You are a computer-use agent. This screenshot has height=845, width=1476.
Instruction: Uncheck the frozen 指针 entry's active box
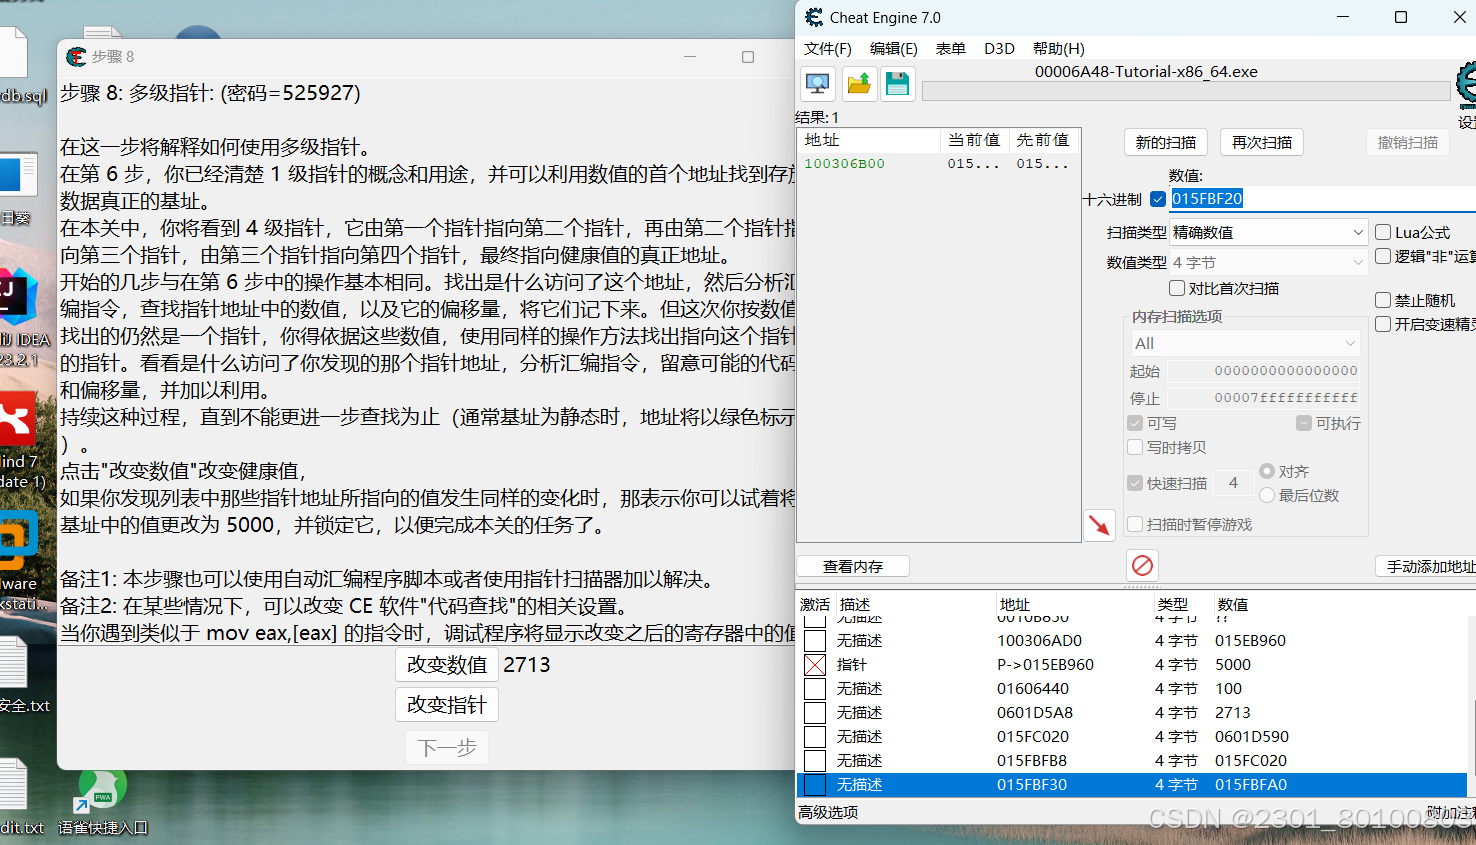pyautogui.click(x=815, y=665)
